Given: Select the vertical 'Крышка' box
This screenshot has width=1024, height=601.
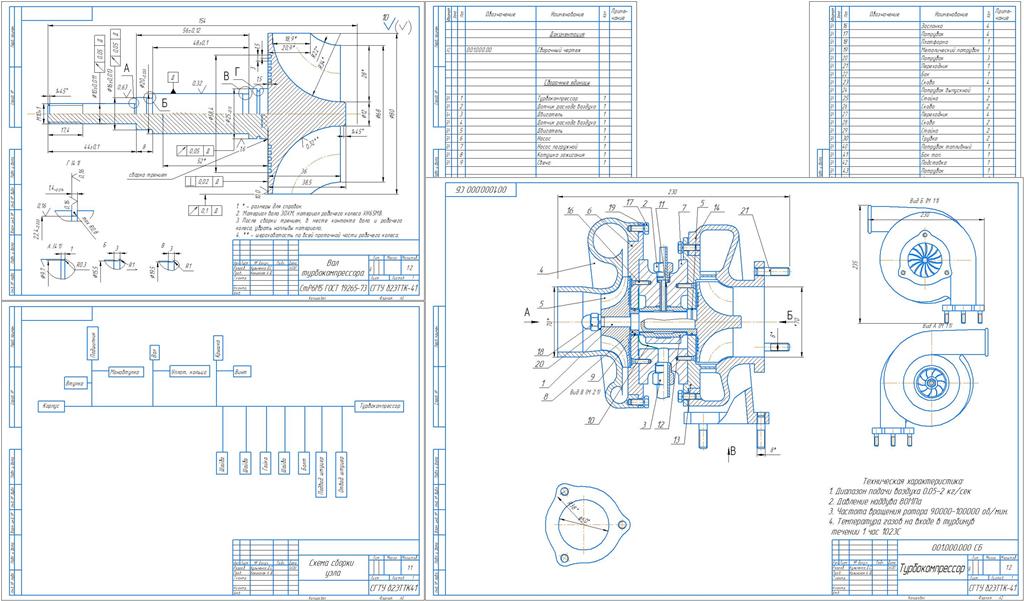Looking at the screenshot, I should click(x=218, y=346).
